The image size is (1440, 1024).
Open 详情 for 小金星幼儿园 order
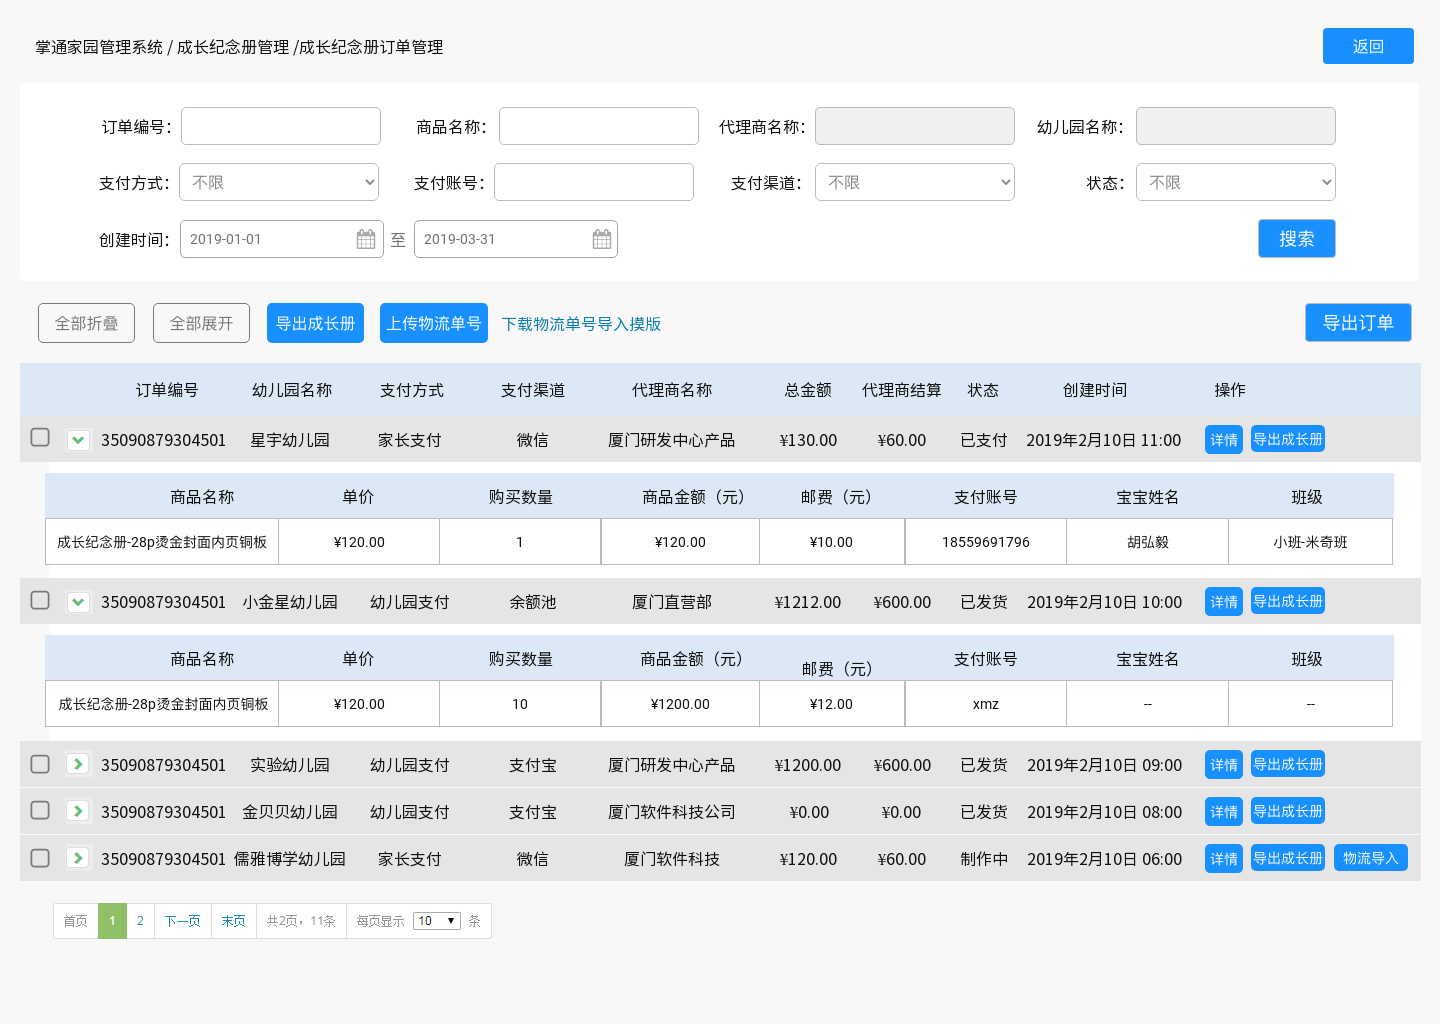1224,602
